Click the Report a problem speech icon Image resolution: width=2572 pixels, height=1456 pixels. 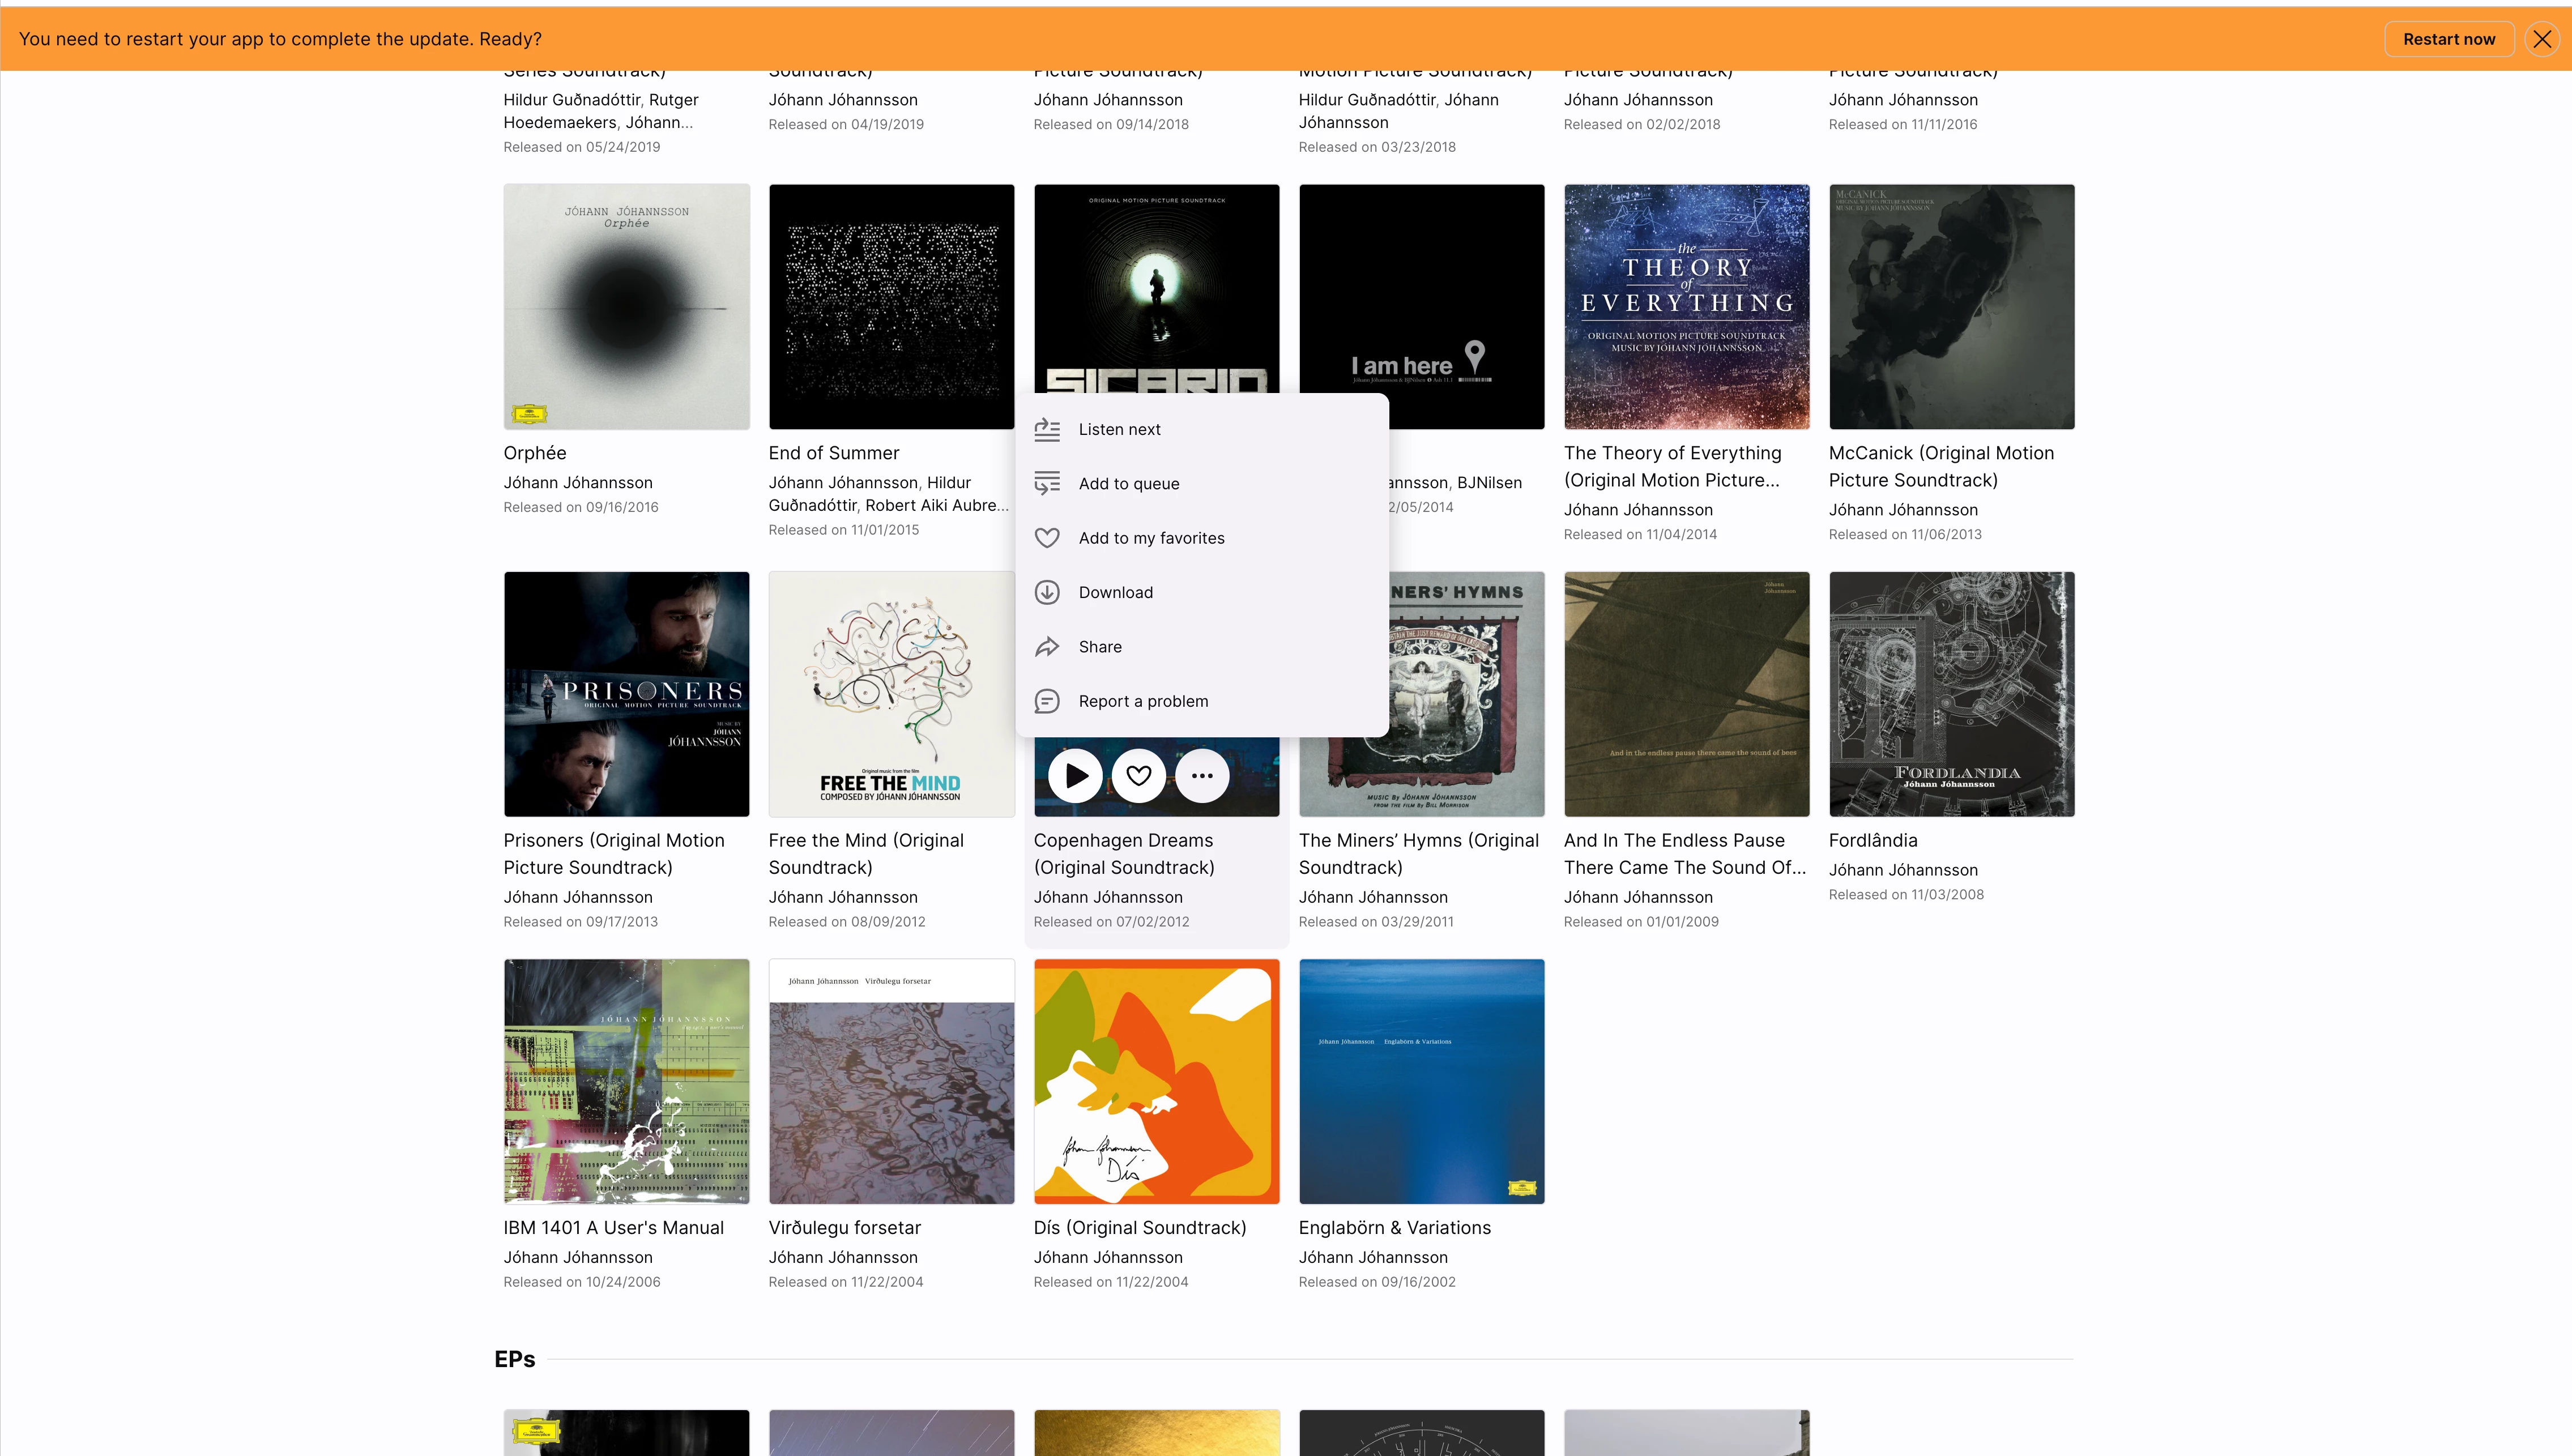pyautogui.click(x=1047, y=701)
